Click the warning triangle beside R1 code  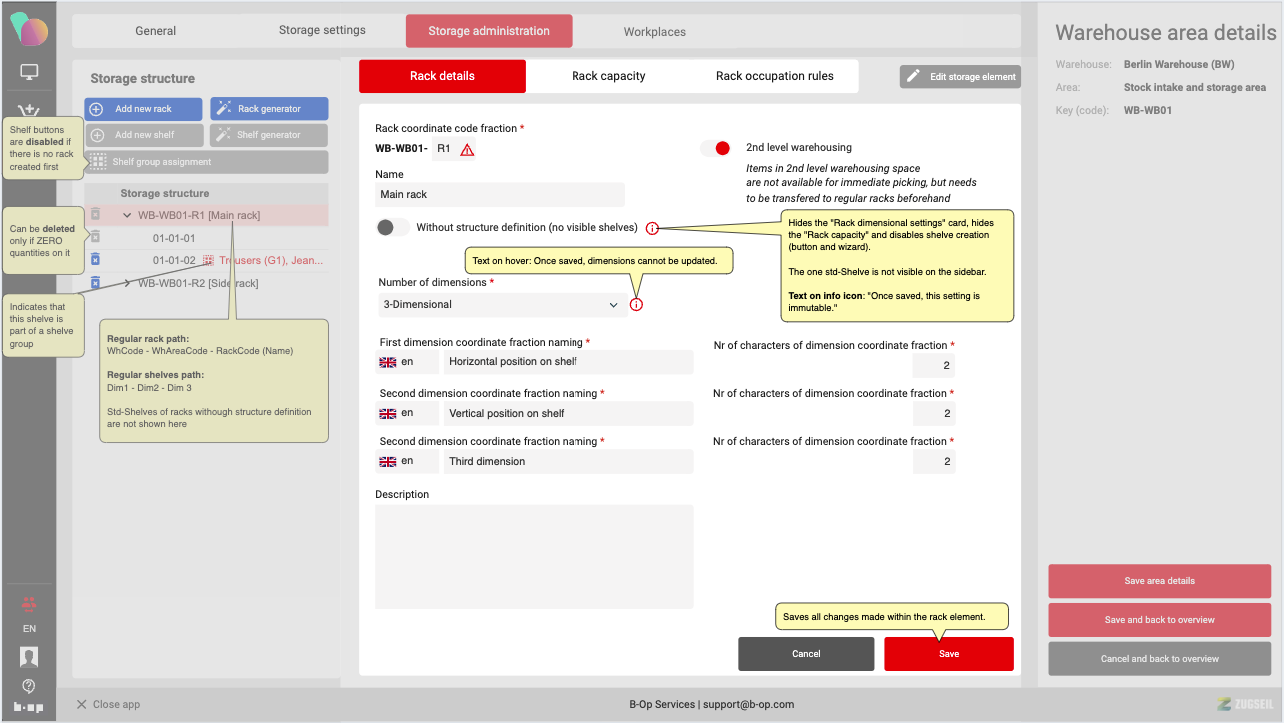coord(467,150)
